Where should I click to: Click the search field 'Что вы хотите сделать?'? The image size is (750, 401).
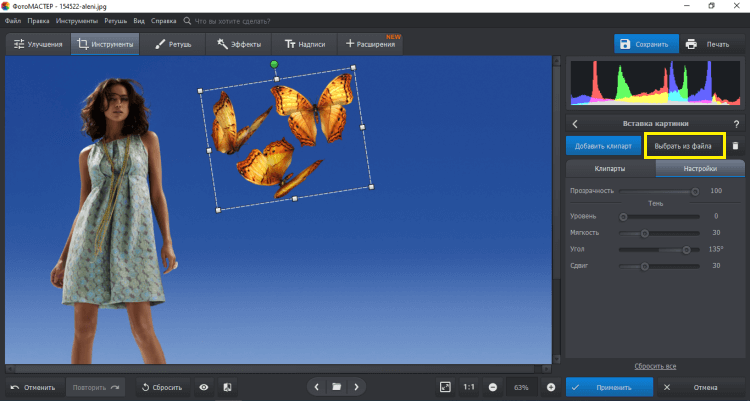coord(232,21)
